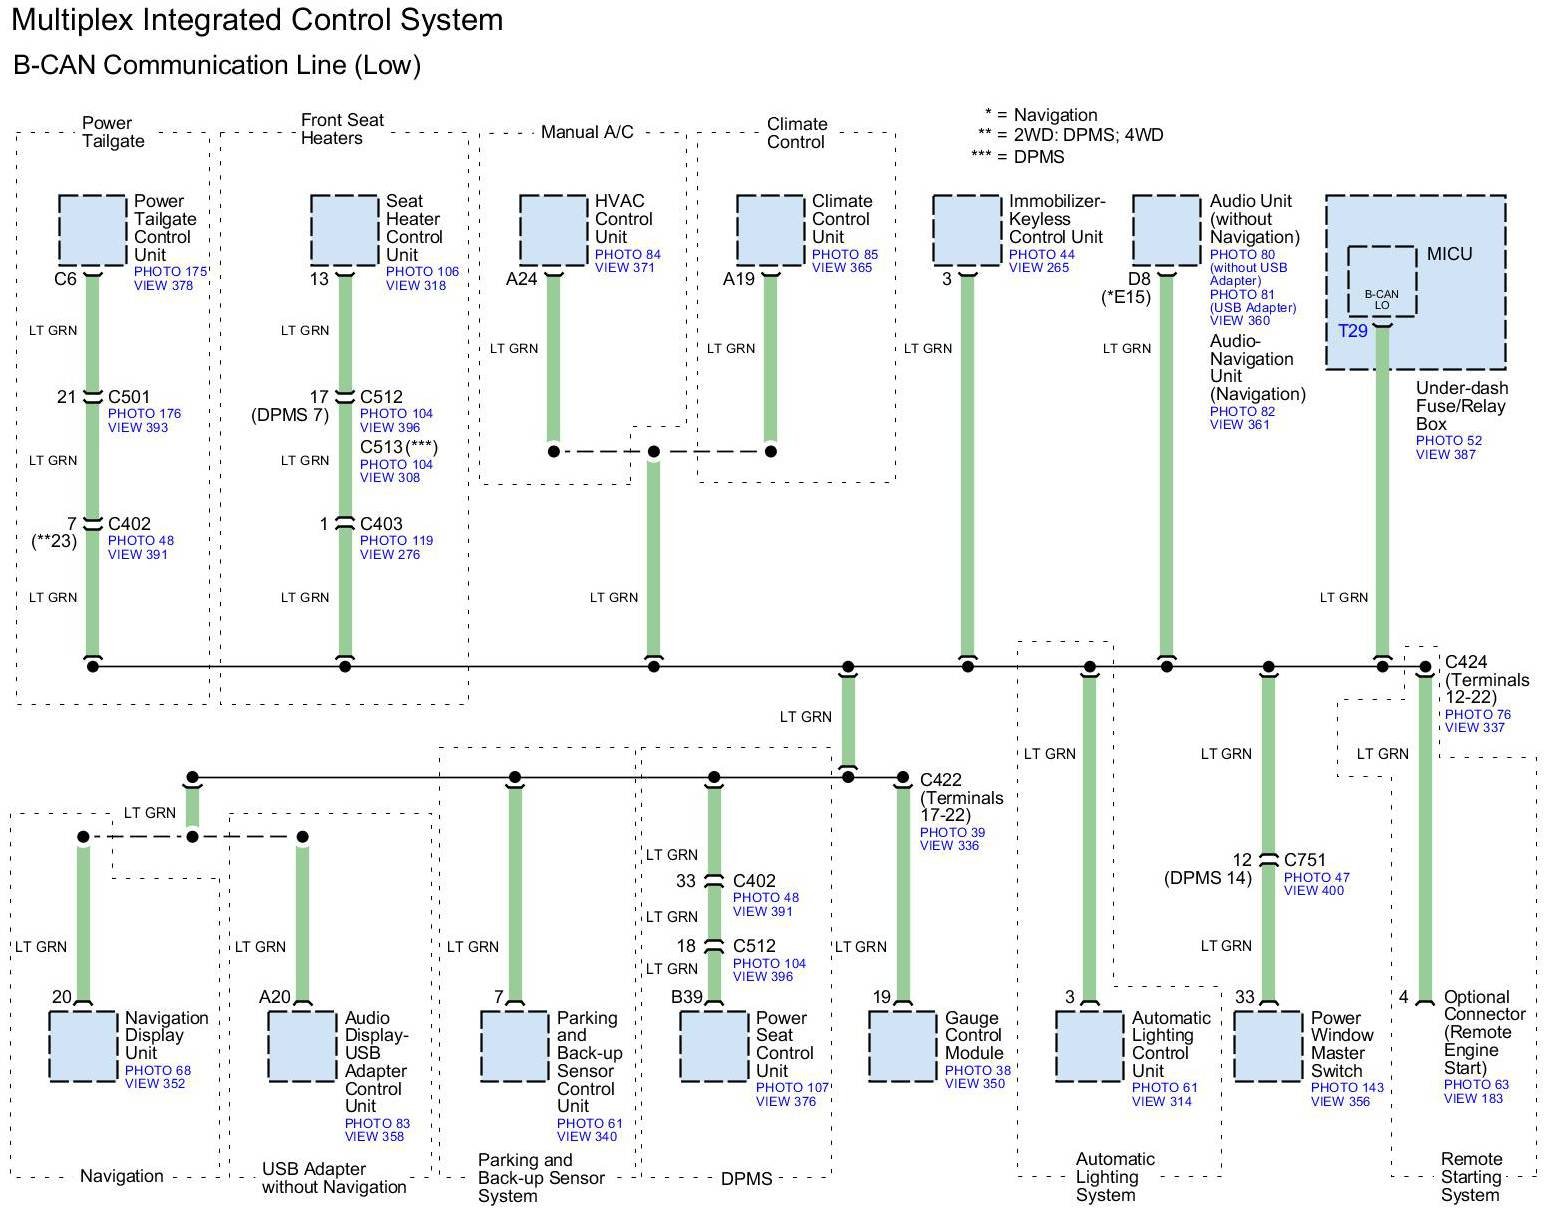Select the Automatic Lighting Control Unit box

(1089, 1046)
